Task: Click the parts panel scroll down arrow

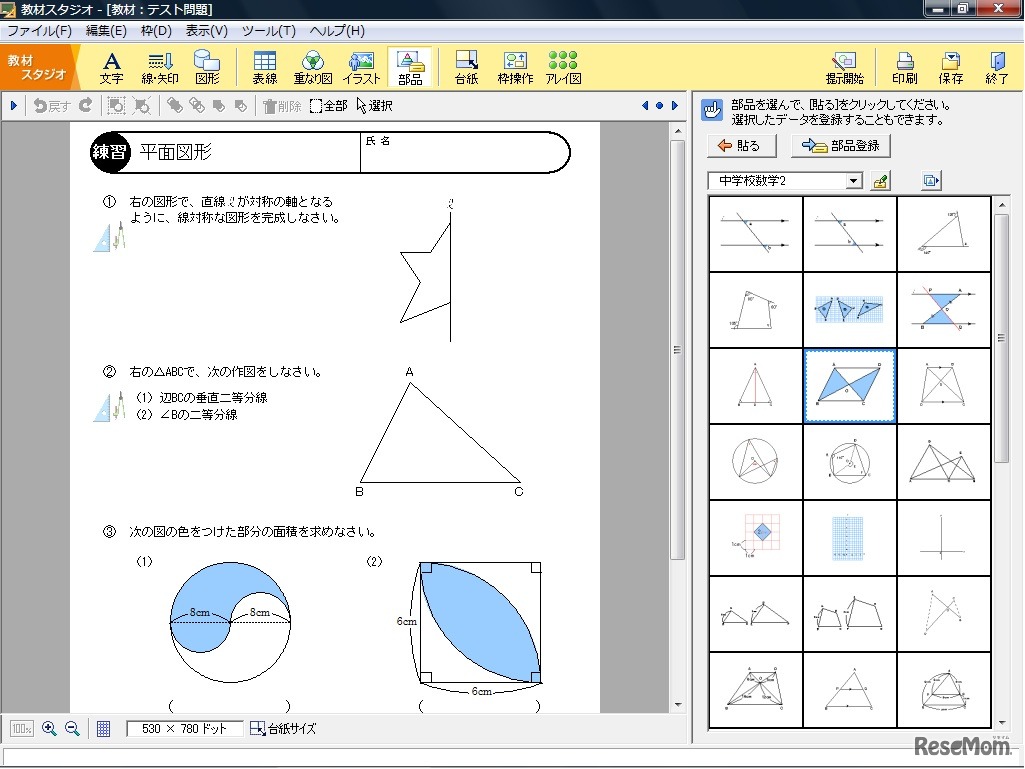Action: click(1002, 722)
